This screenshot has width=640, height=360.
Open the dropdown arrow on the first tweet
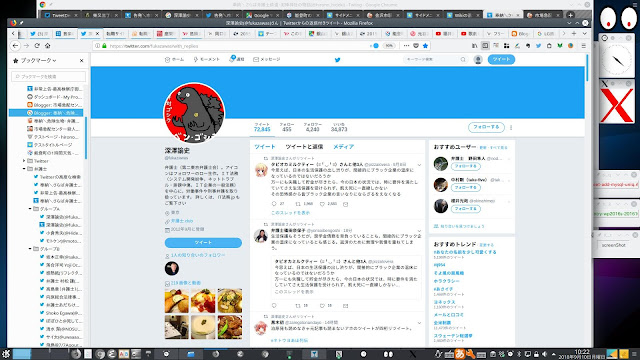pos(419,165)
